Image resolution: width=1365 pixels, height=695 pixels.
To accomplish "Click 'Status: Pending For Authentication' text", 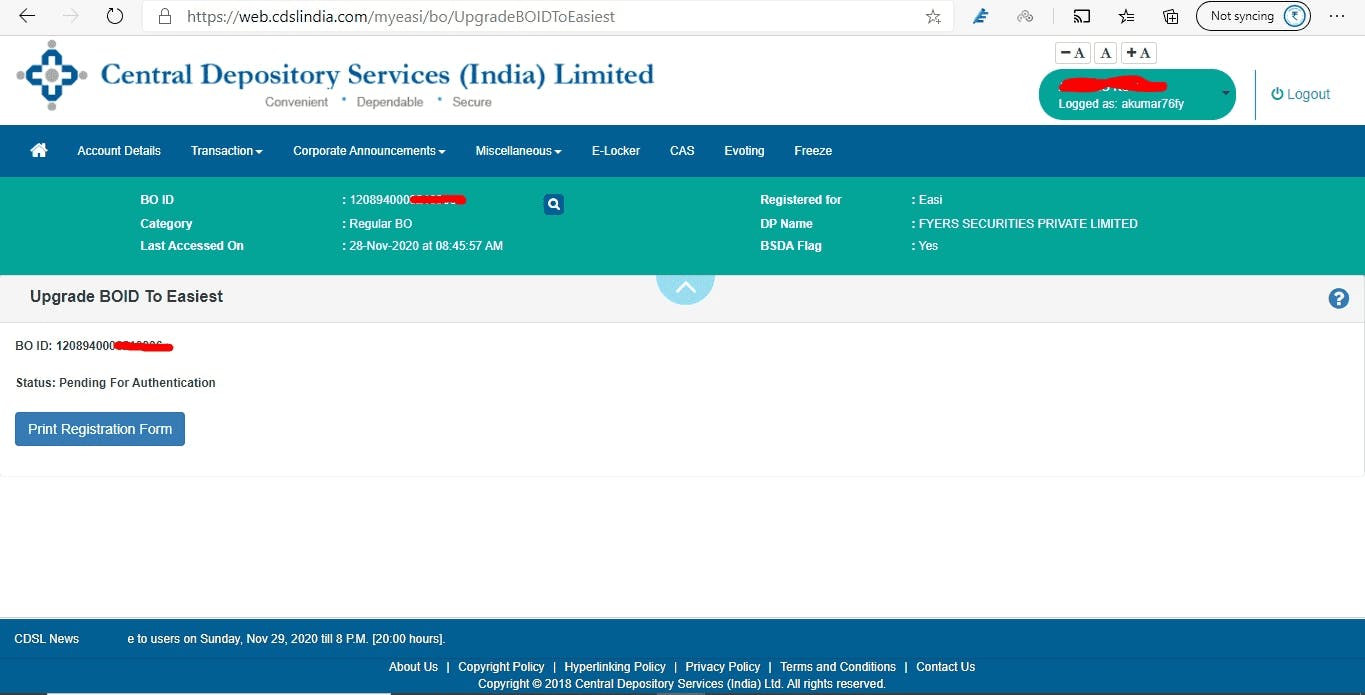I will coord(116,383).
